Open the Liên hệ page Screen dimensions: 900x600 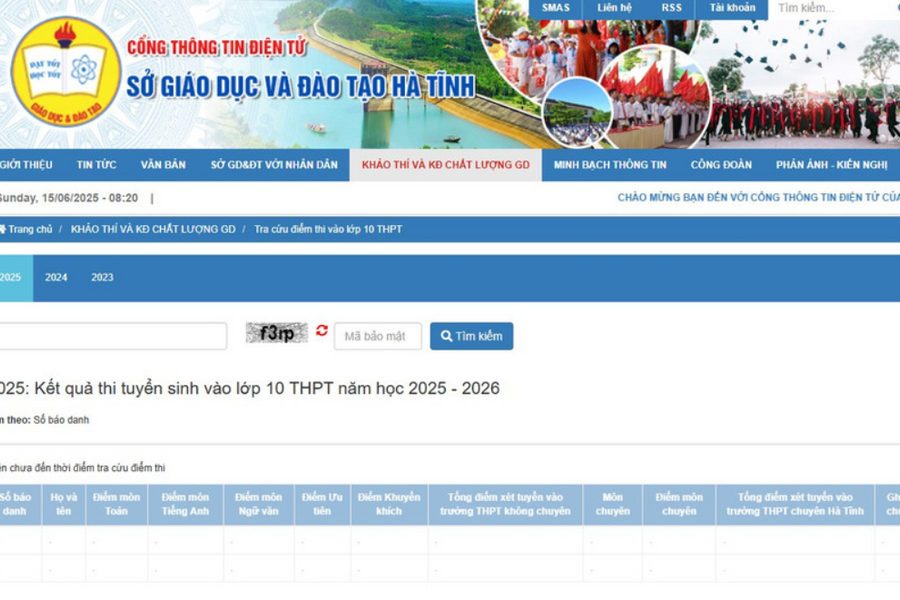613,7
